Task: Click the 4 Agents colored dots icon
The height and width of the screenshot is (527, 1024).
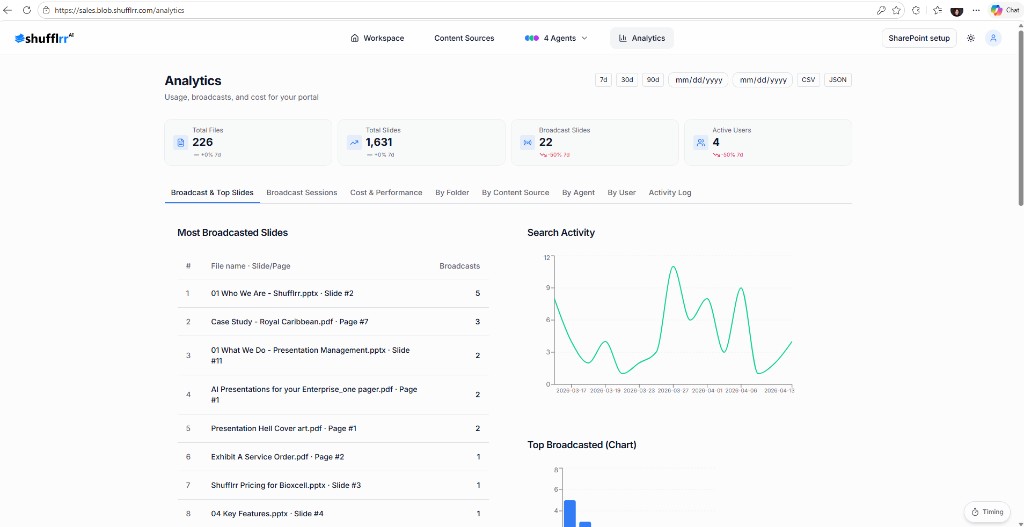Action: click(532, 38)
